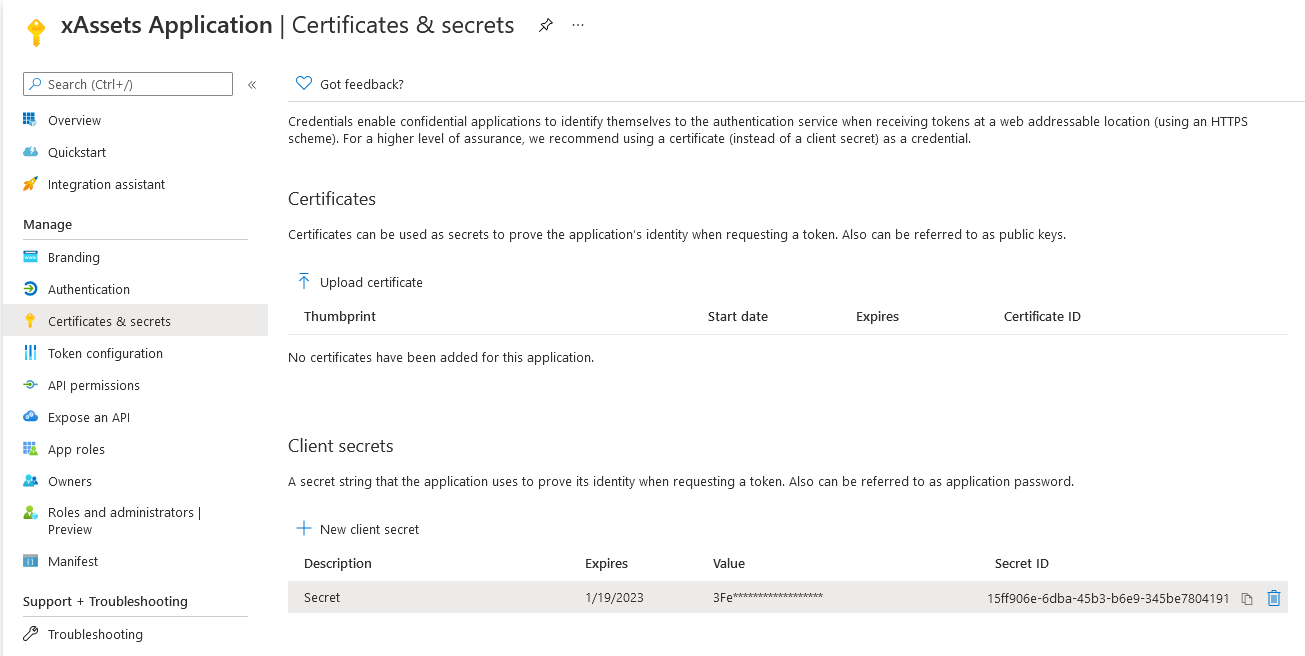The width and height of the screenshot is (1305, 656).
Task: Click the Owners people icon
Action: pyautogui.click(x=31, y=481)
